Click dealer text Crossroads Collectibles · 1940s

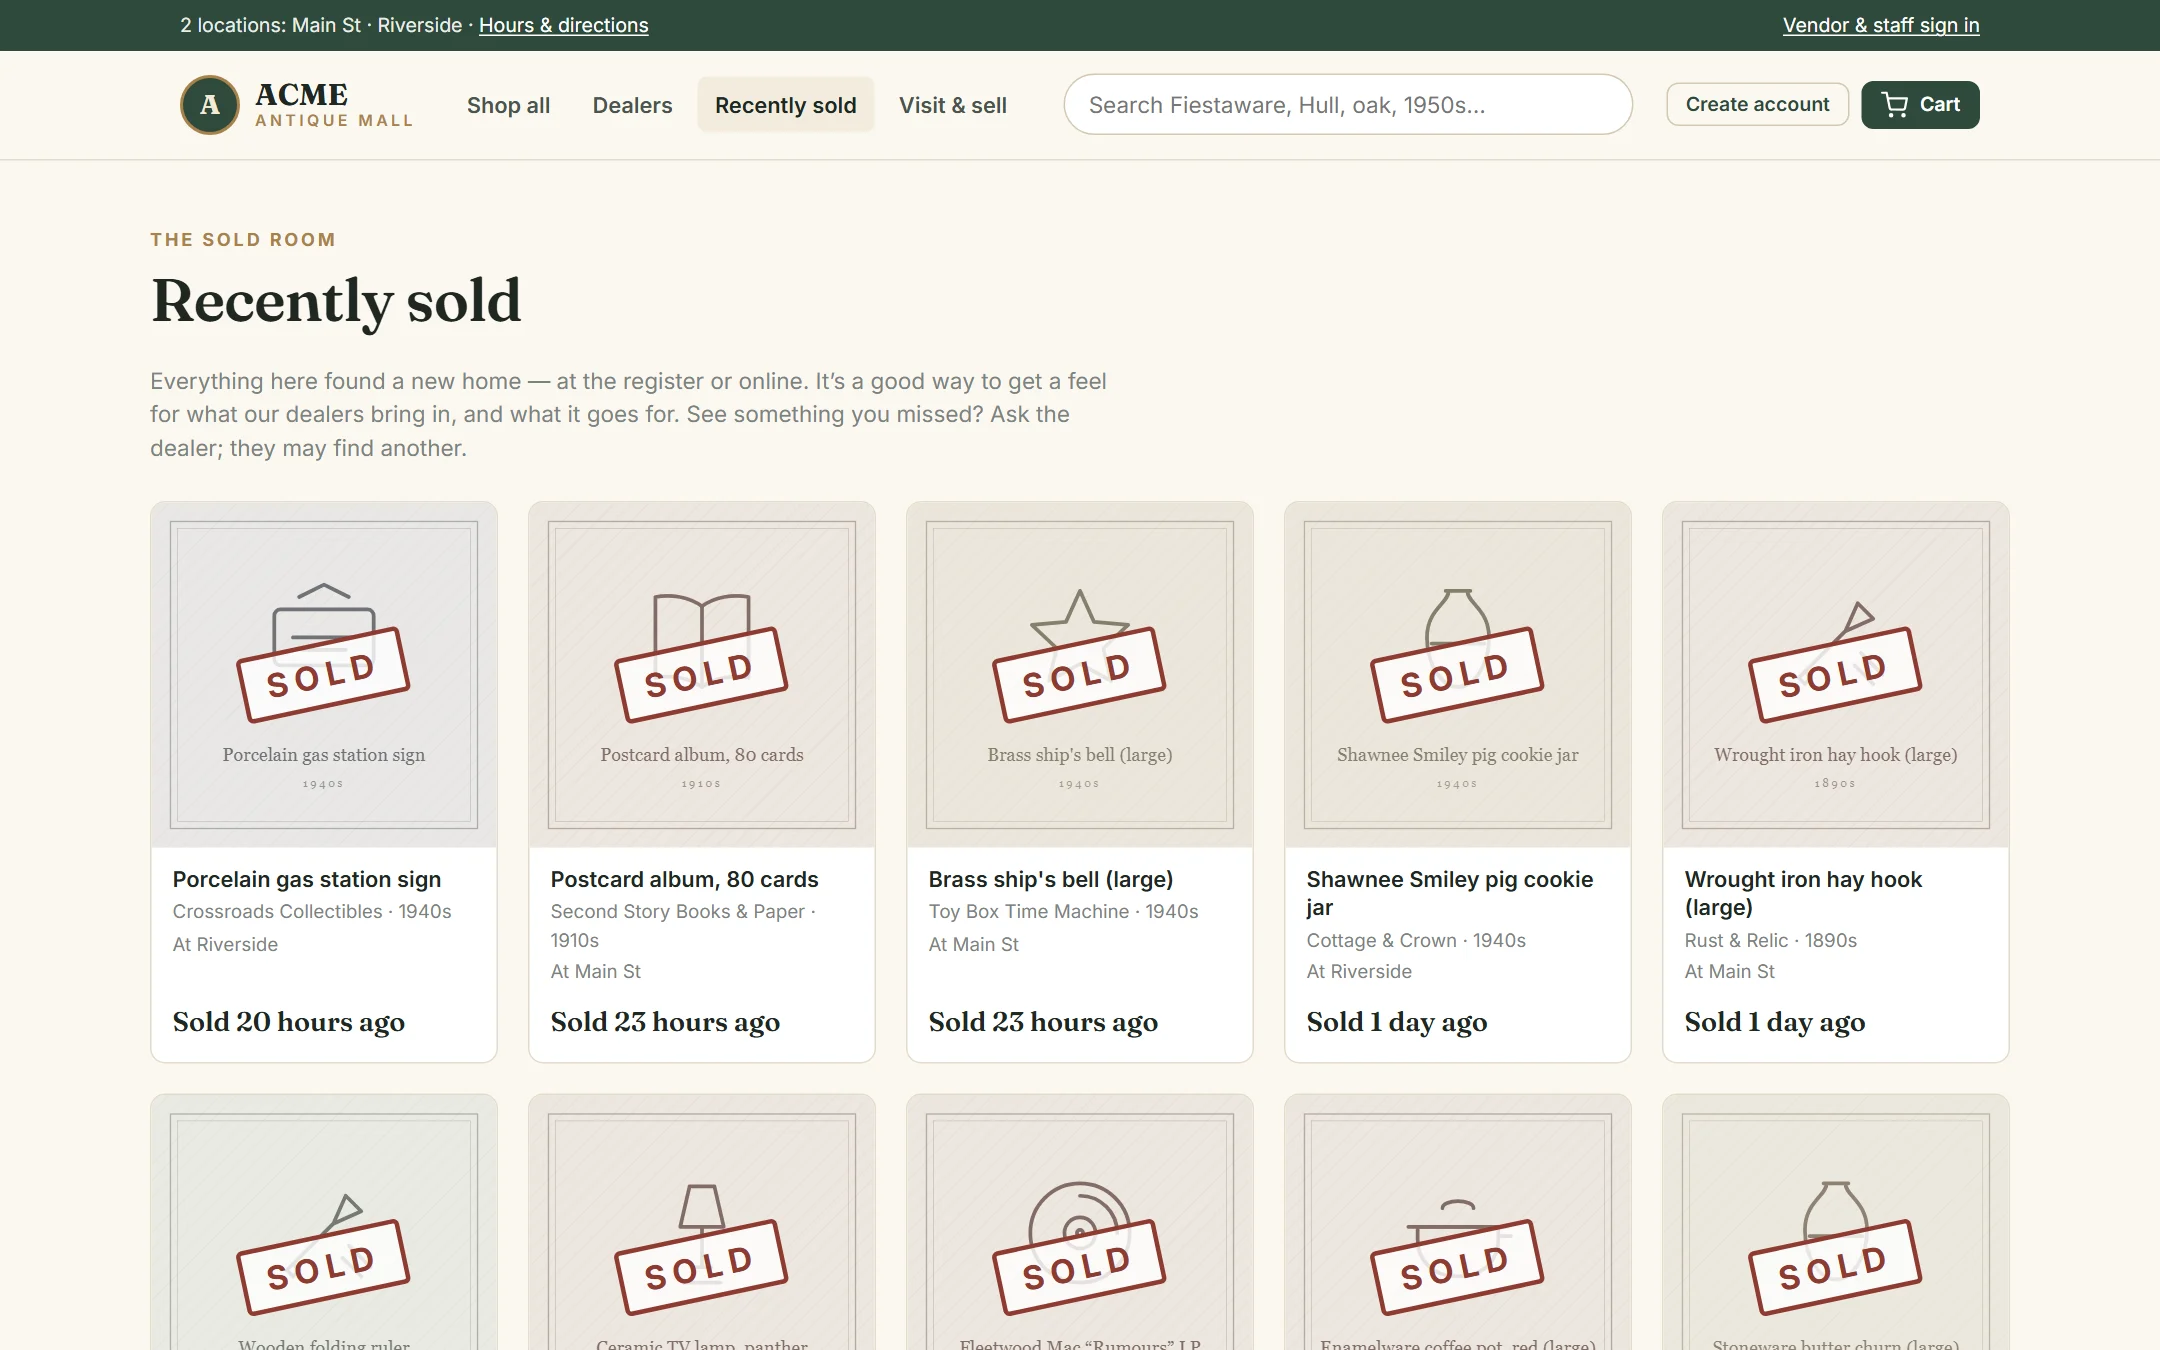312,912
